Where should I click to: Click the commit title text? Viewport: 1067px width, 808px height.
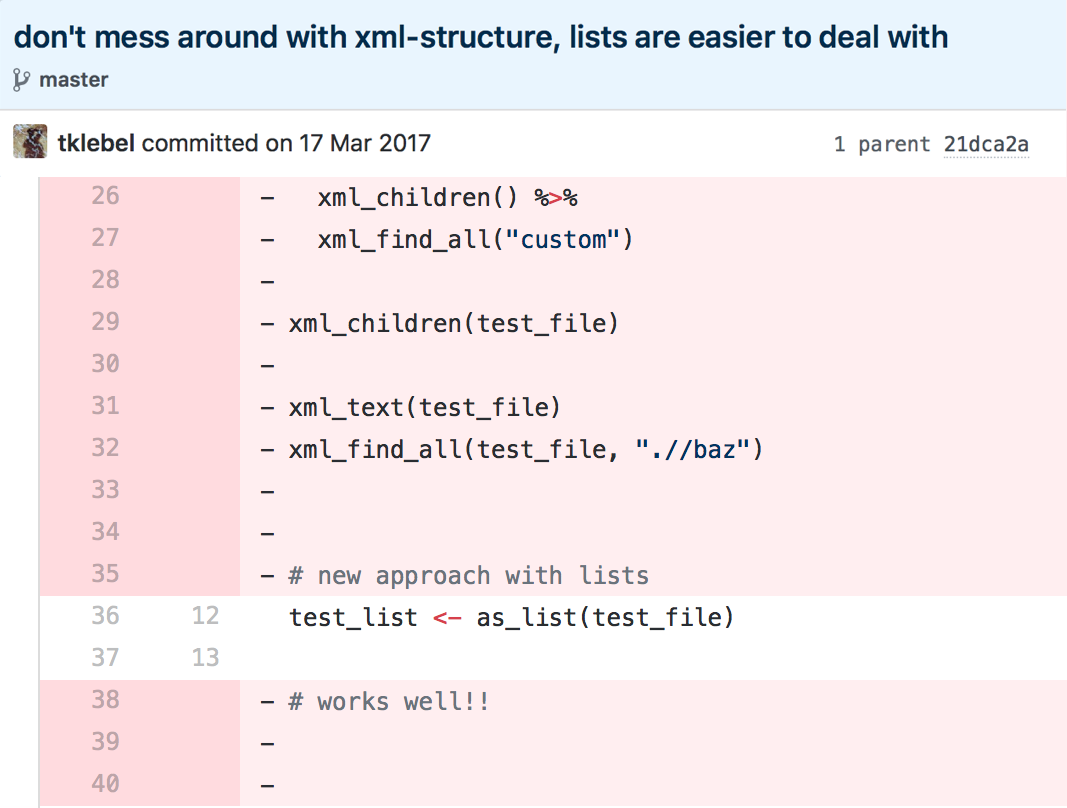coord(481,38)
